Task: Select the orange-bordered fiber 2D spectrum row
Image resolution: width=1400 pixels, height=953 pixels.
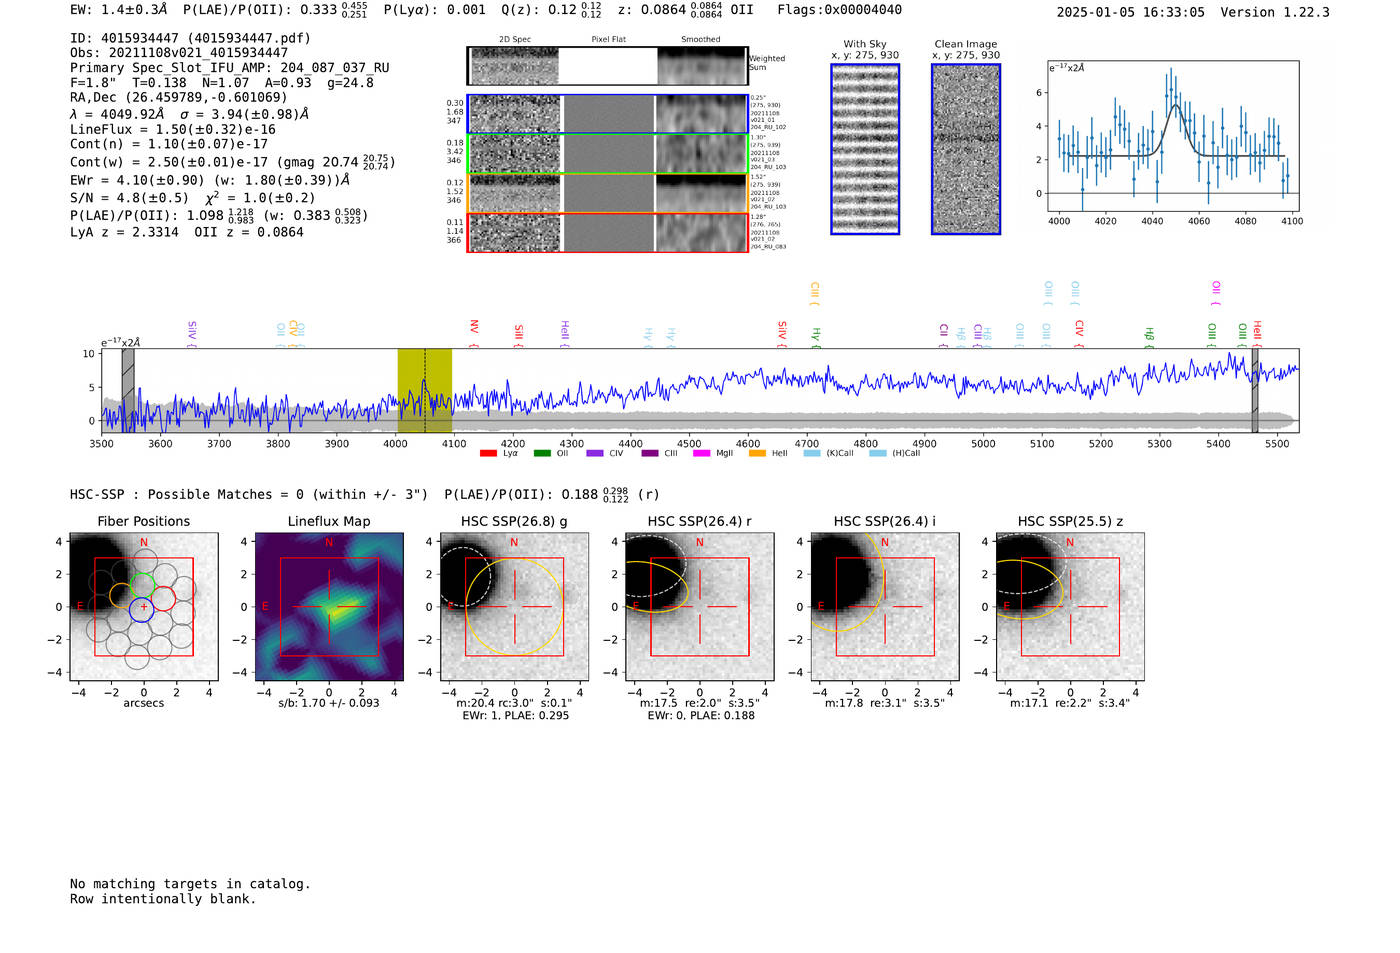Action: point(607,193)
